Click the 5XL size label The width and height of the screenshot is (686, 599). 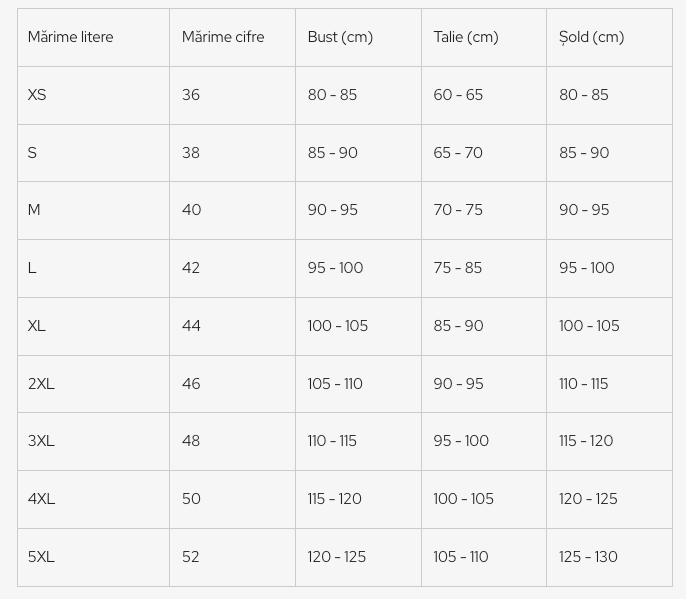[41, 557]
